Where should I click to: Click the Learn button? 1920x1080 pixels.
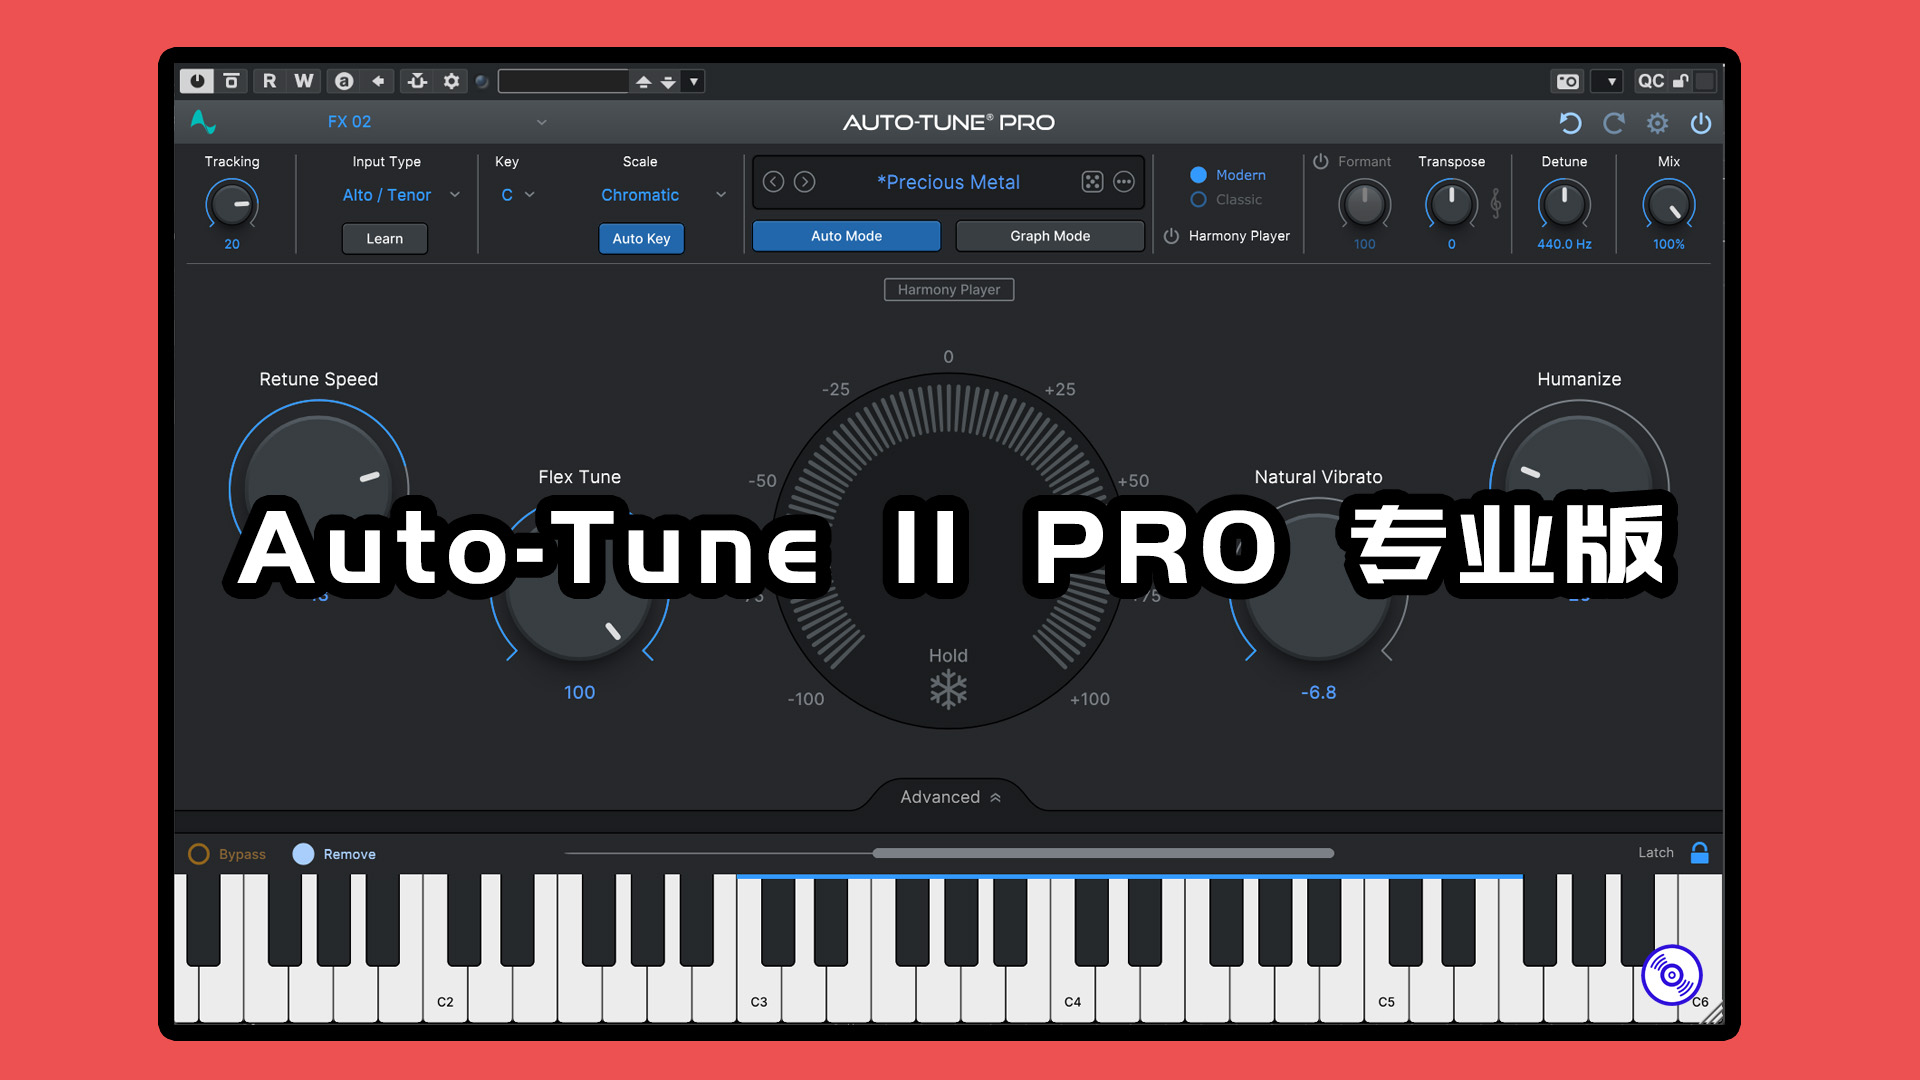[384, 237]
